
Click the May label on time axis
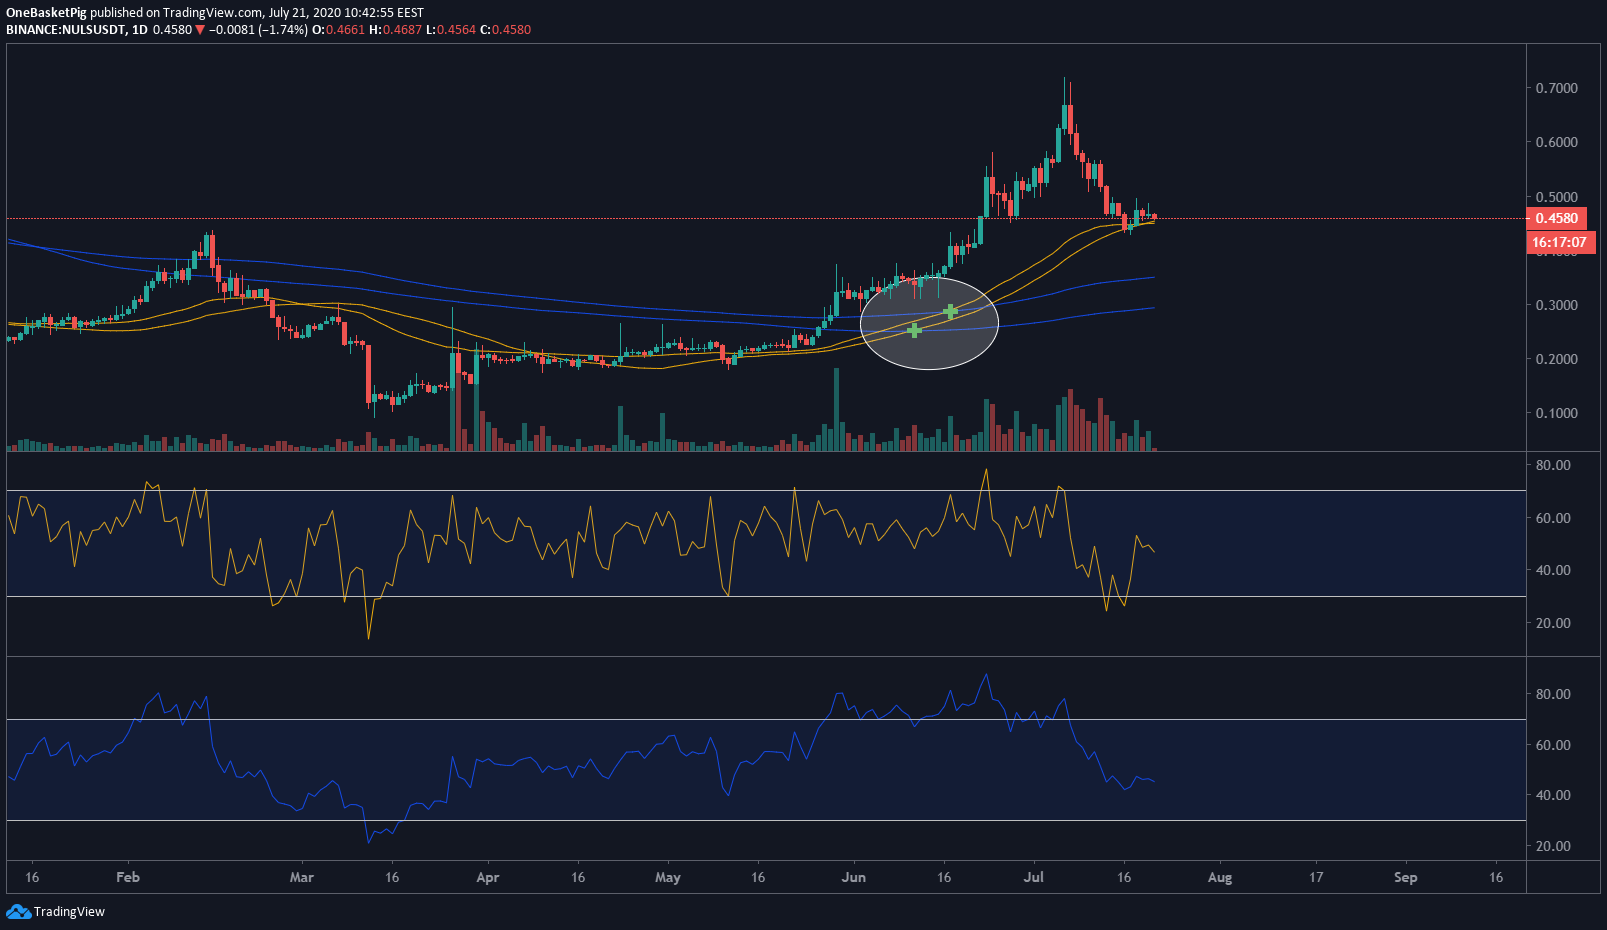pyautogui.click(x=667, y=877)
